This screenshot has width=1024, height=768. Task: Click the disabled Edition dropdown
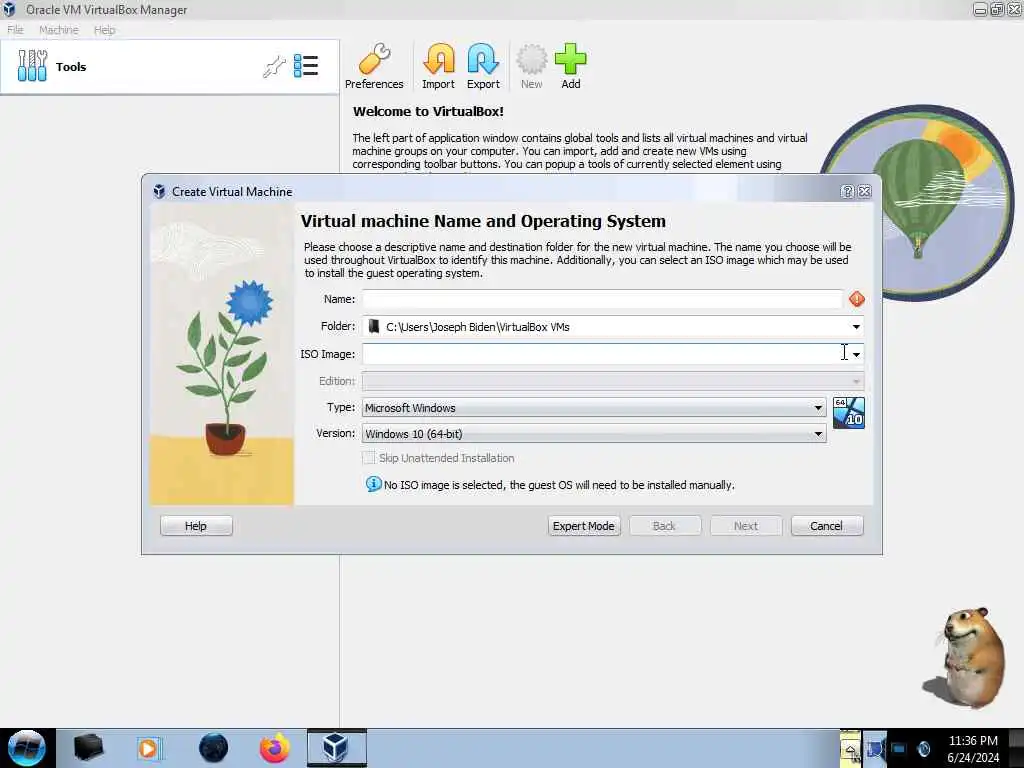tap(613, 381)
